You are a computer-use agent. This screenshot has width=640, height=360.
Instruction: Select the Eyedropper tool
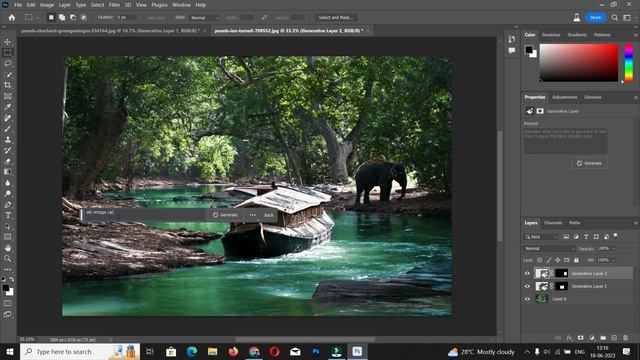[7, 107]
